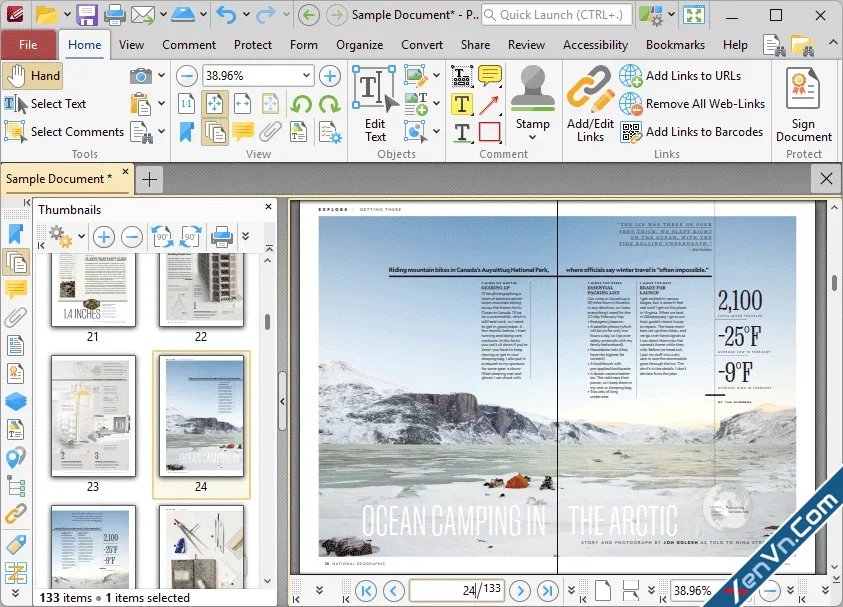Open the Accessibility ribbon tab

click(595, 45)
